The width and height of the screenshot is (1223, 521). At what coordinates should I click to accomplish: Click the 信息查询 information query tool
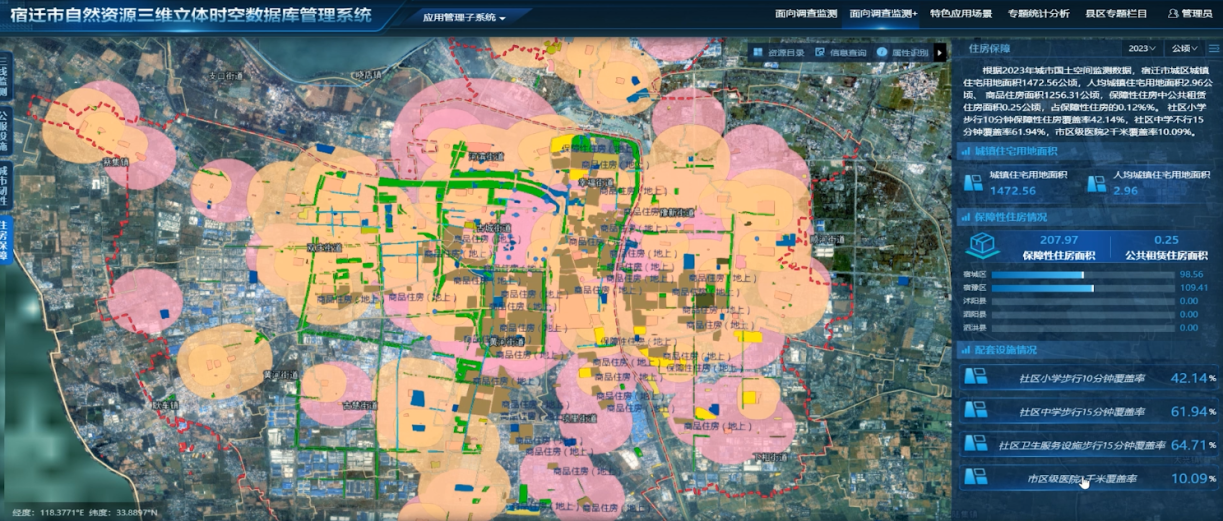tap(839, 52)
